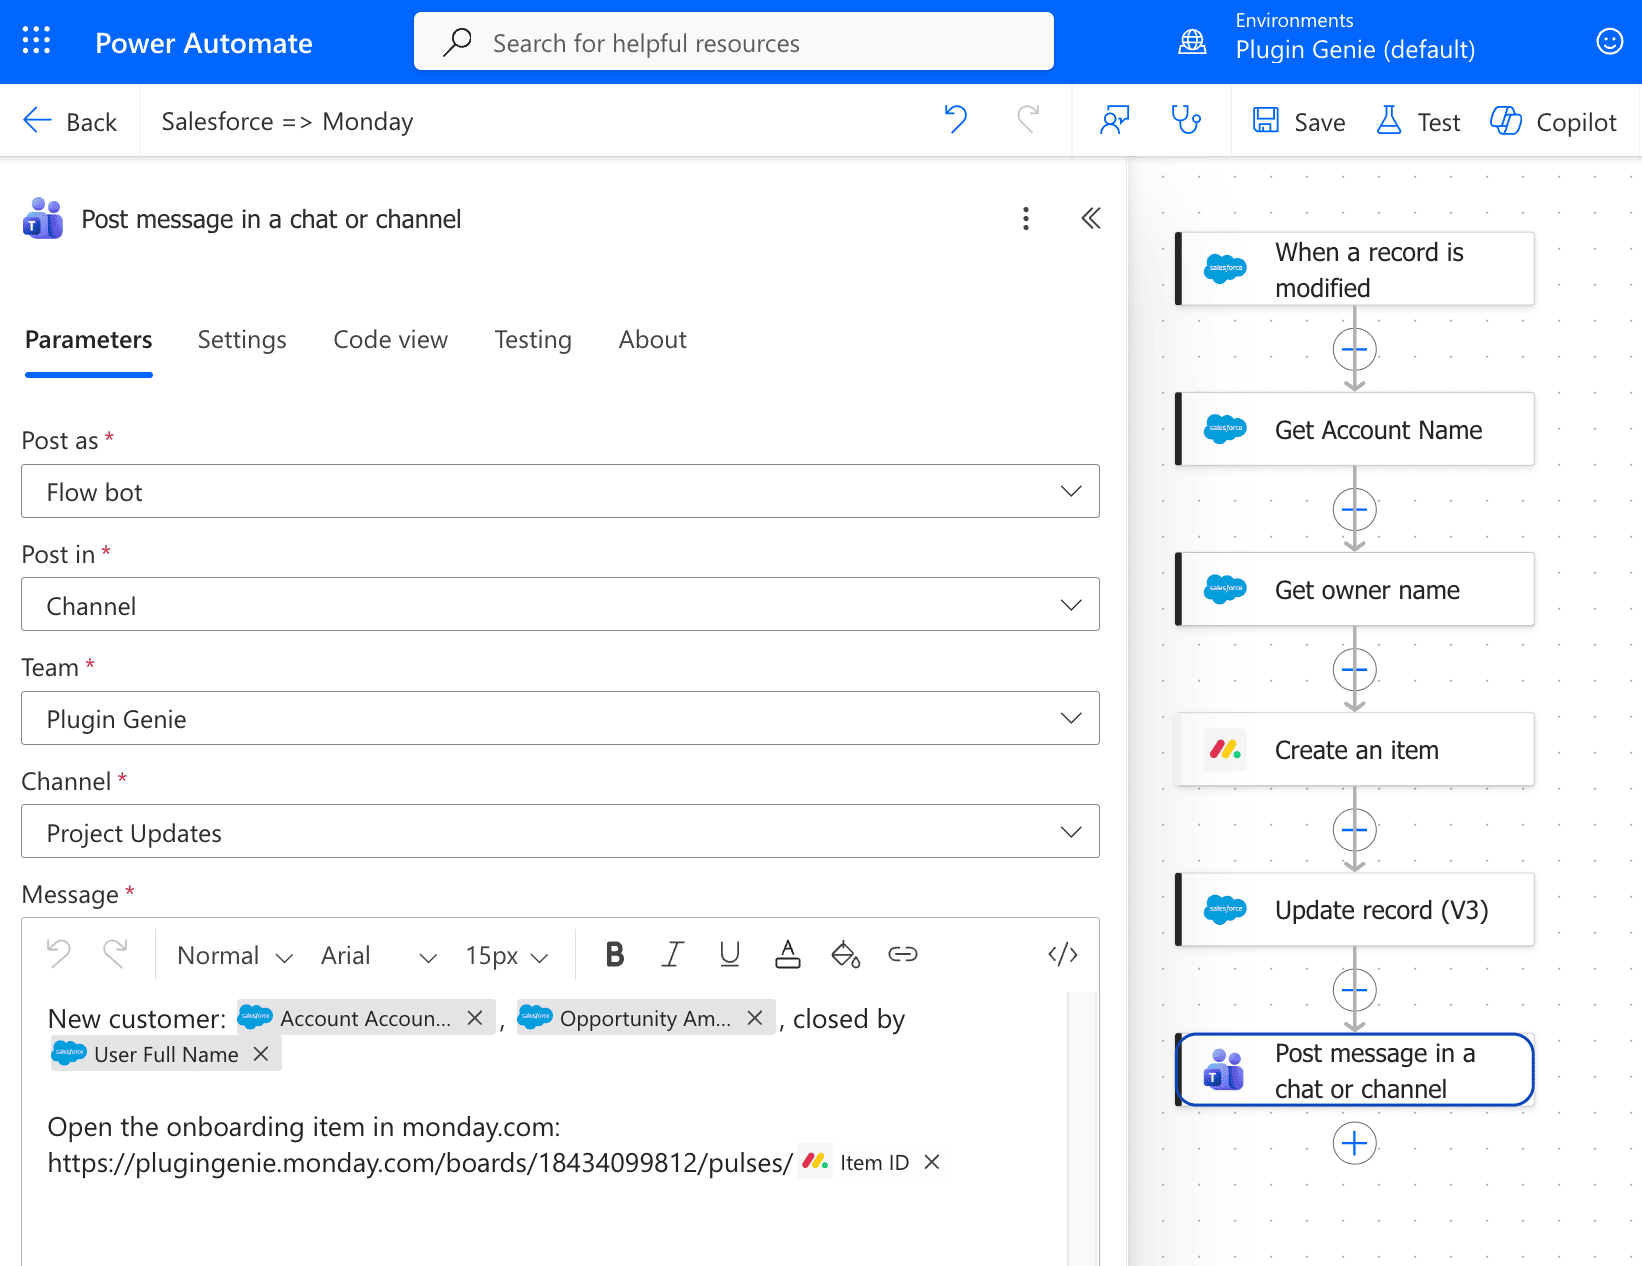Viewport: 1642px width, 1266px height.
Task: Click the Plugin Genie (default) environment
Action: 1355,50
